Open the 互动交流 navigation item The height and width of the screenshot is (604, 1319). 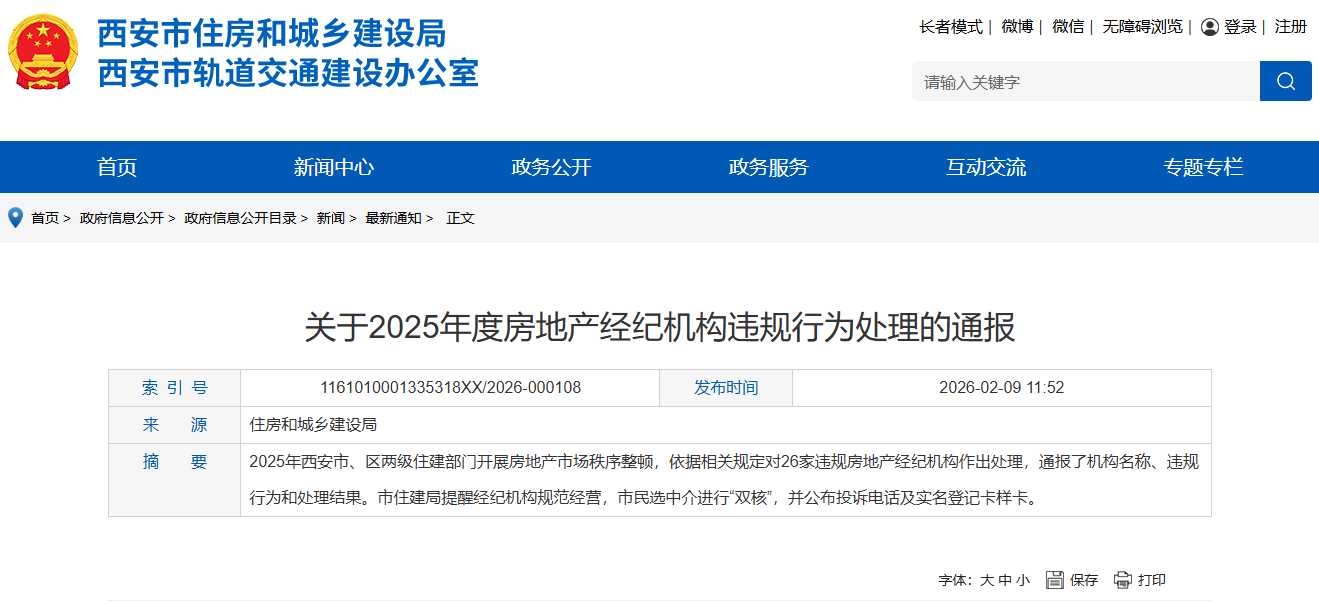click(986, 167)
